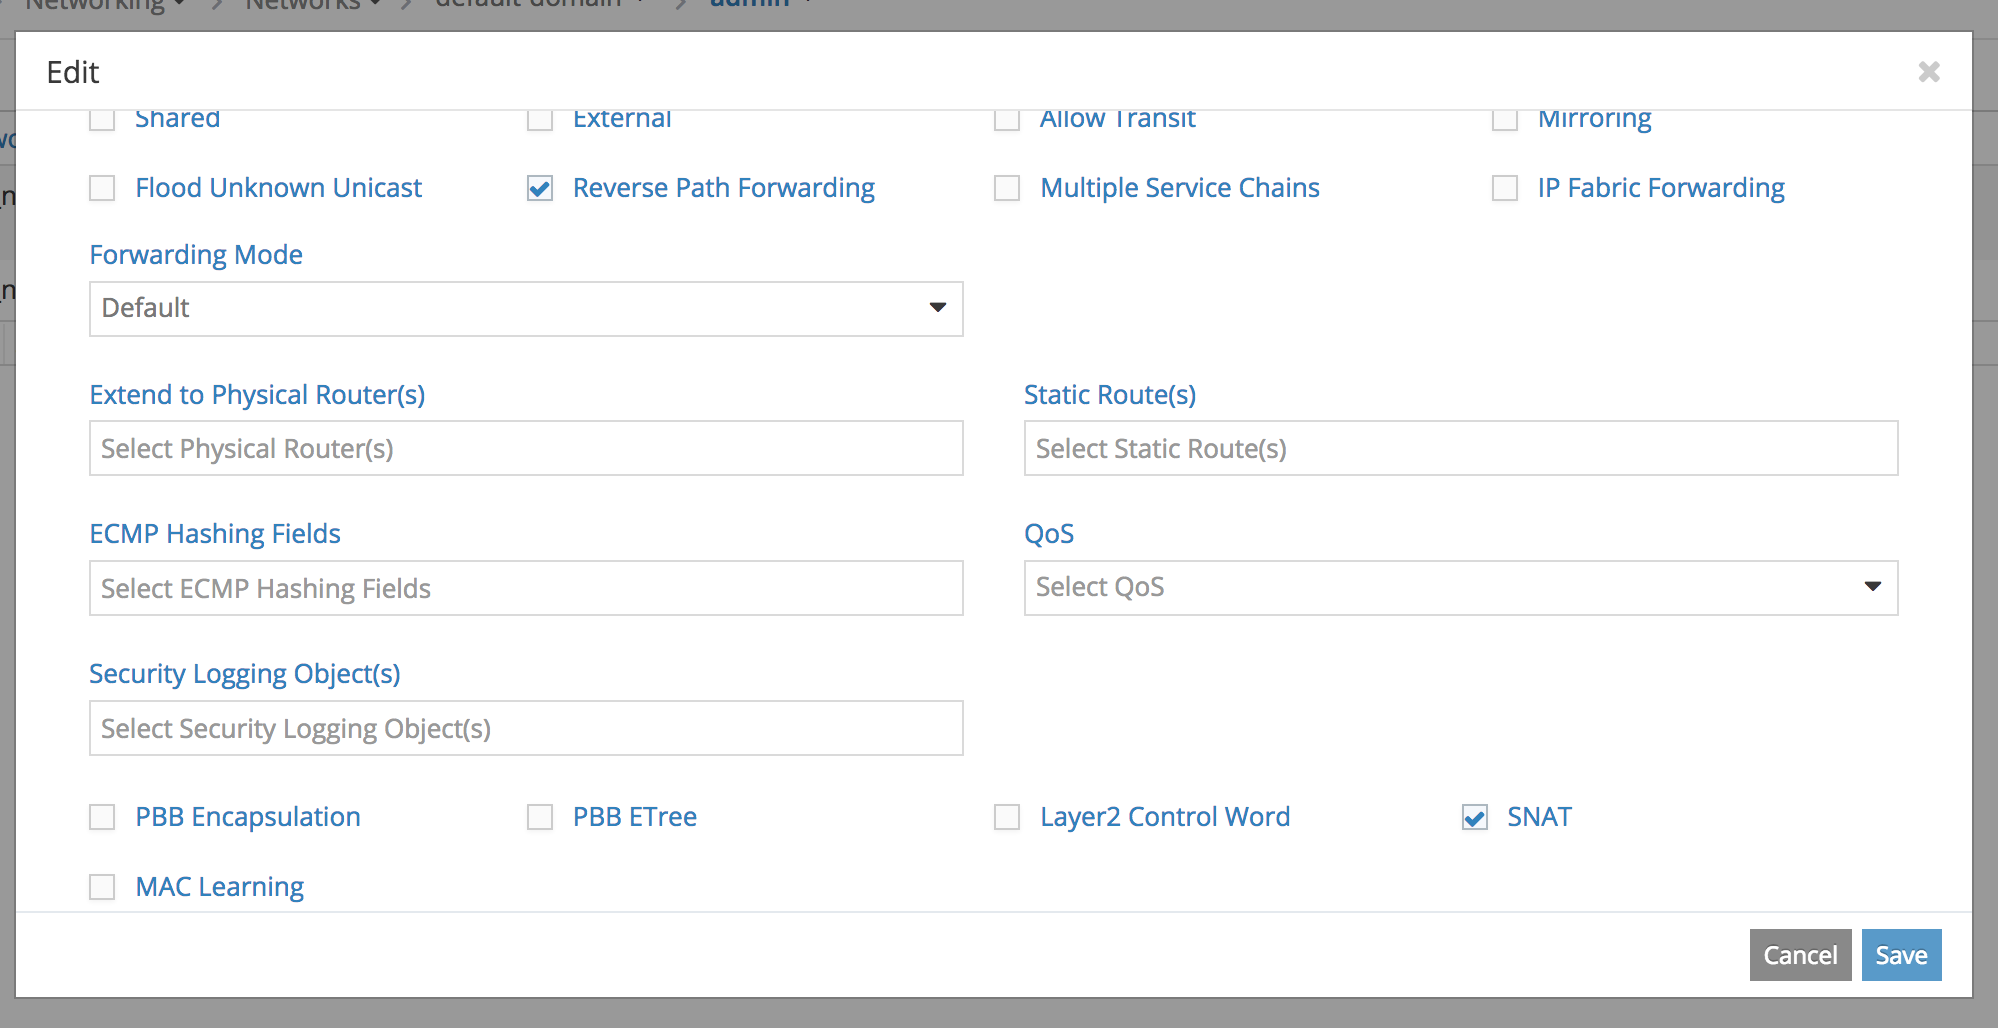
Task: Toggle Layer2 Control Word checkbox
Action: tap(1007, 817)
